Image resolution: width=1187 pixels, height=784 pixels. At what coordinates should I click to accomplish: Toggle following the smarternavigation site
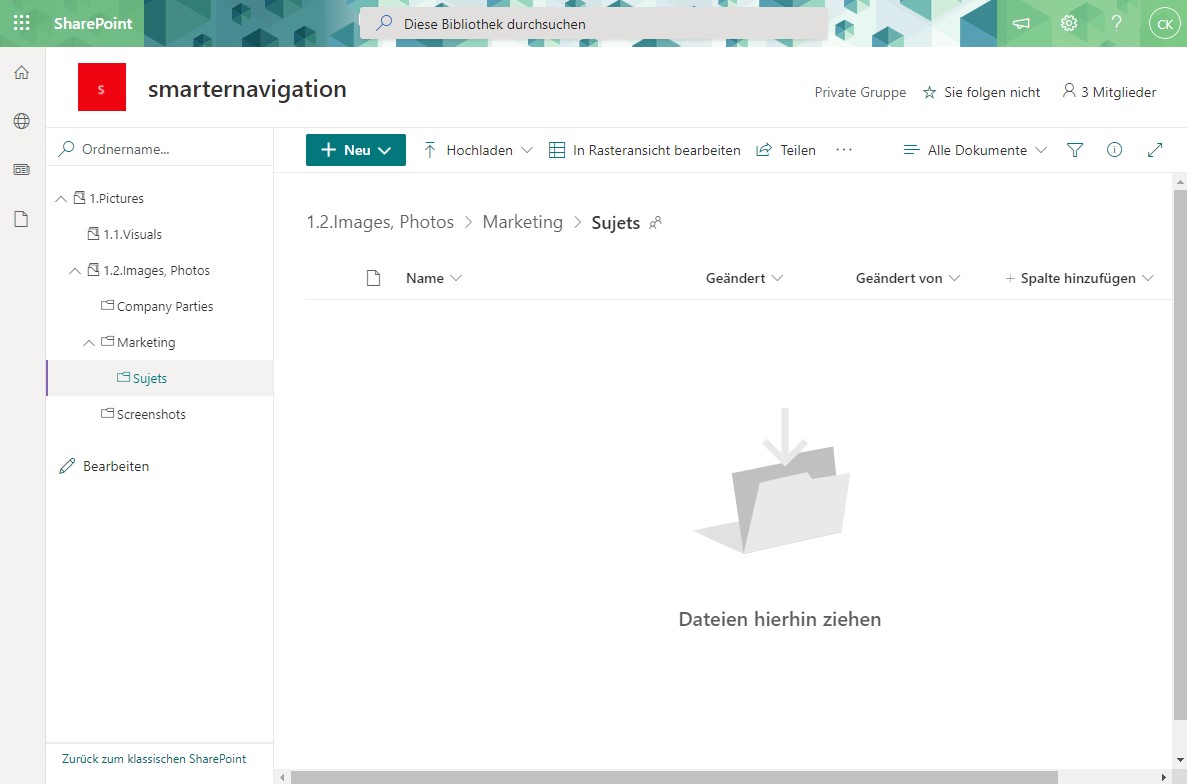tap(981, 92)
